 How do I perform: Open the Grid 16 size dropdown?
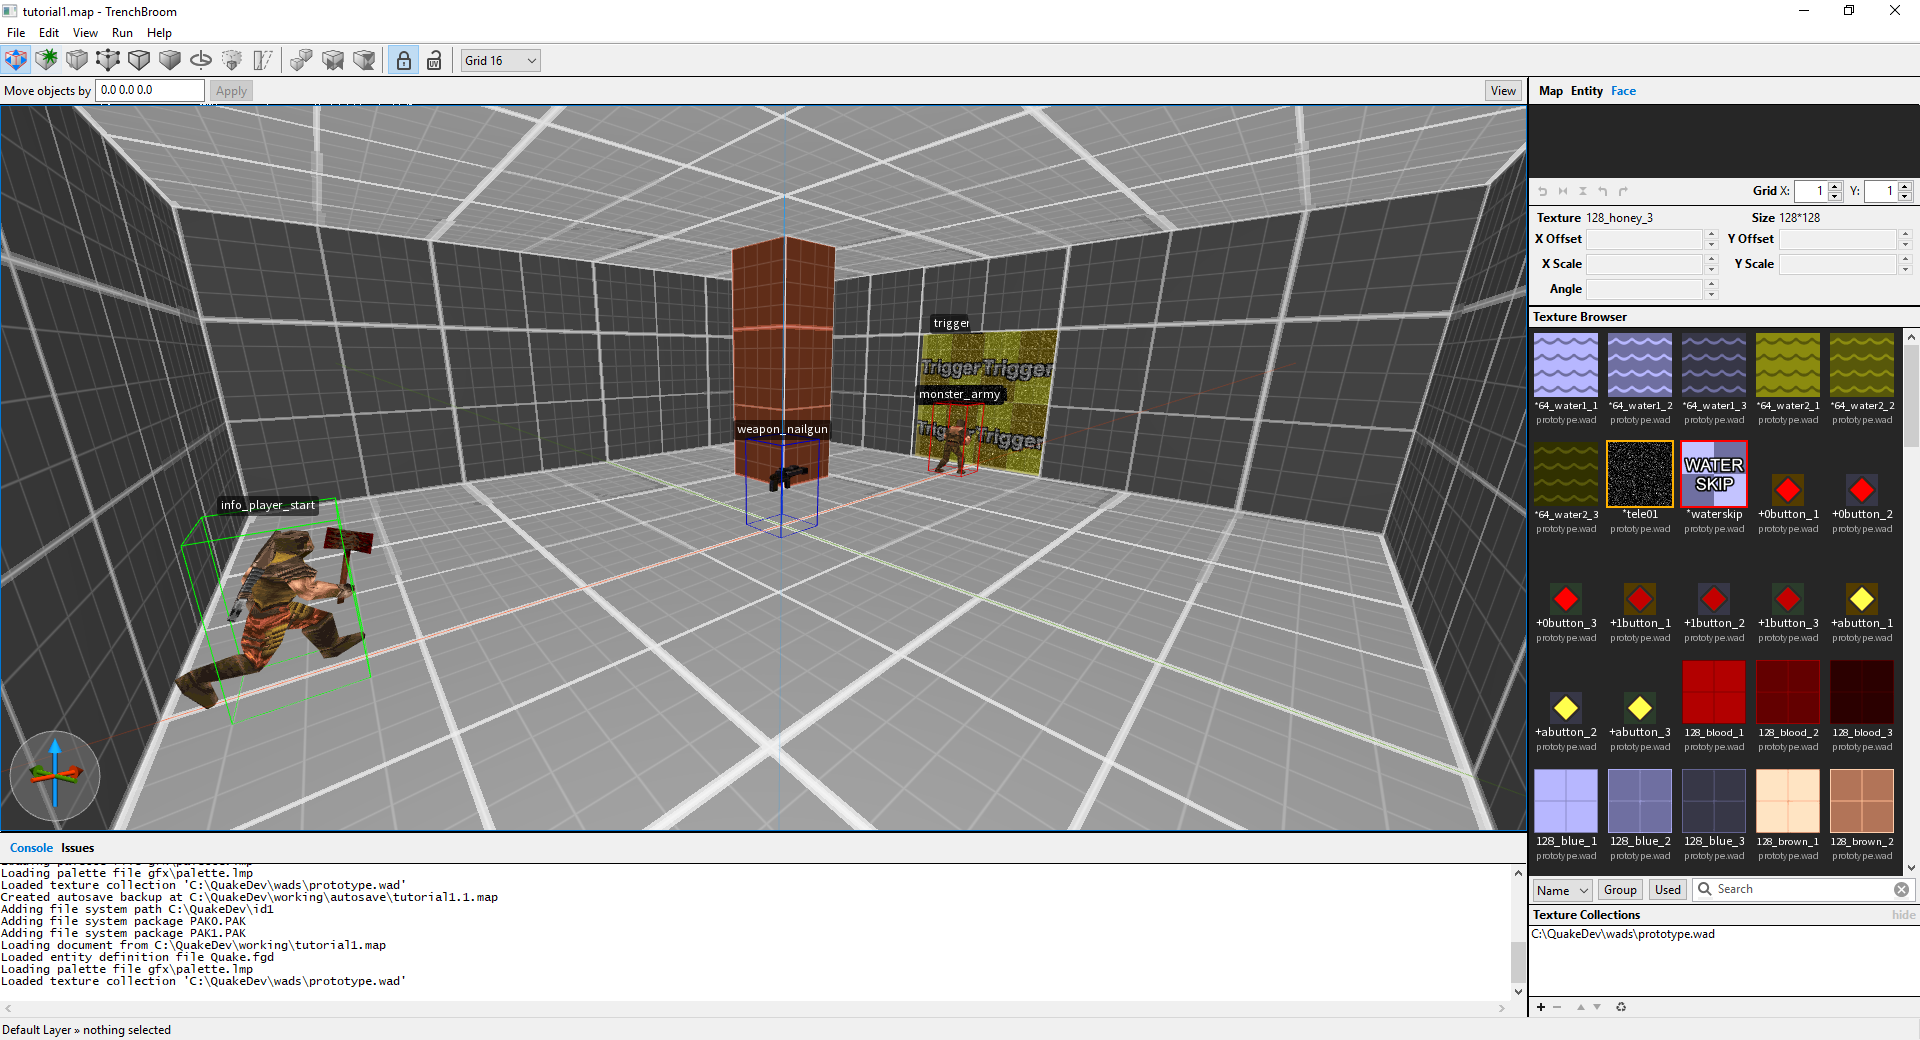(500, 60)
